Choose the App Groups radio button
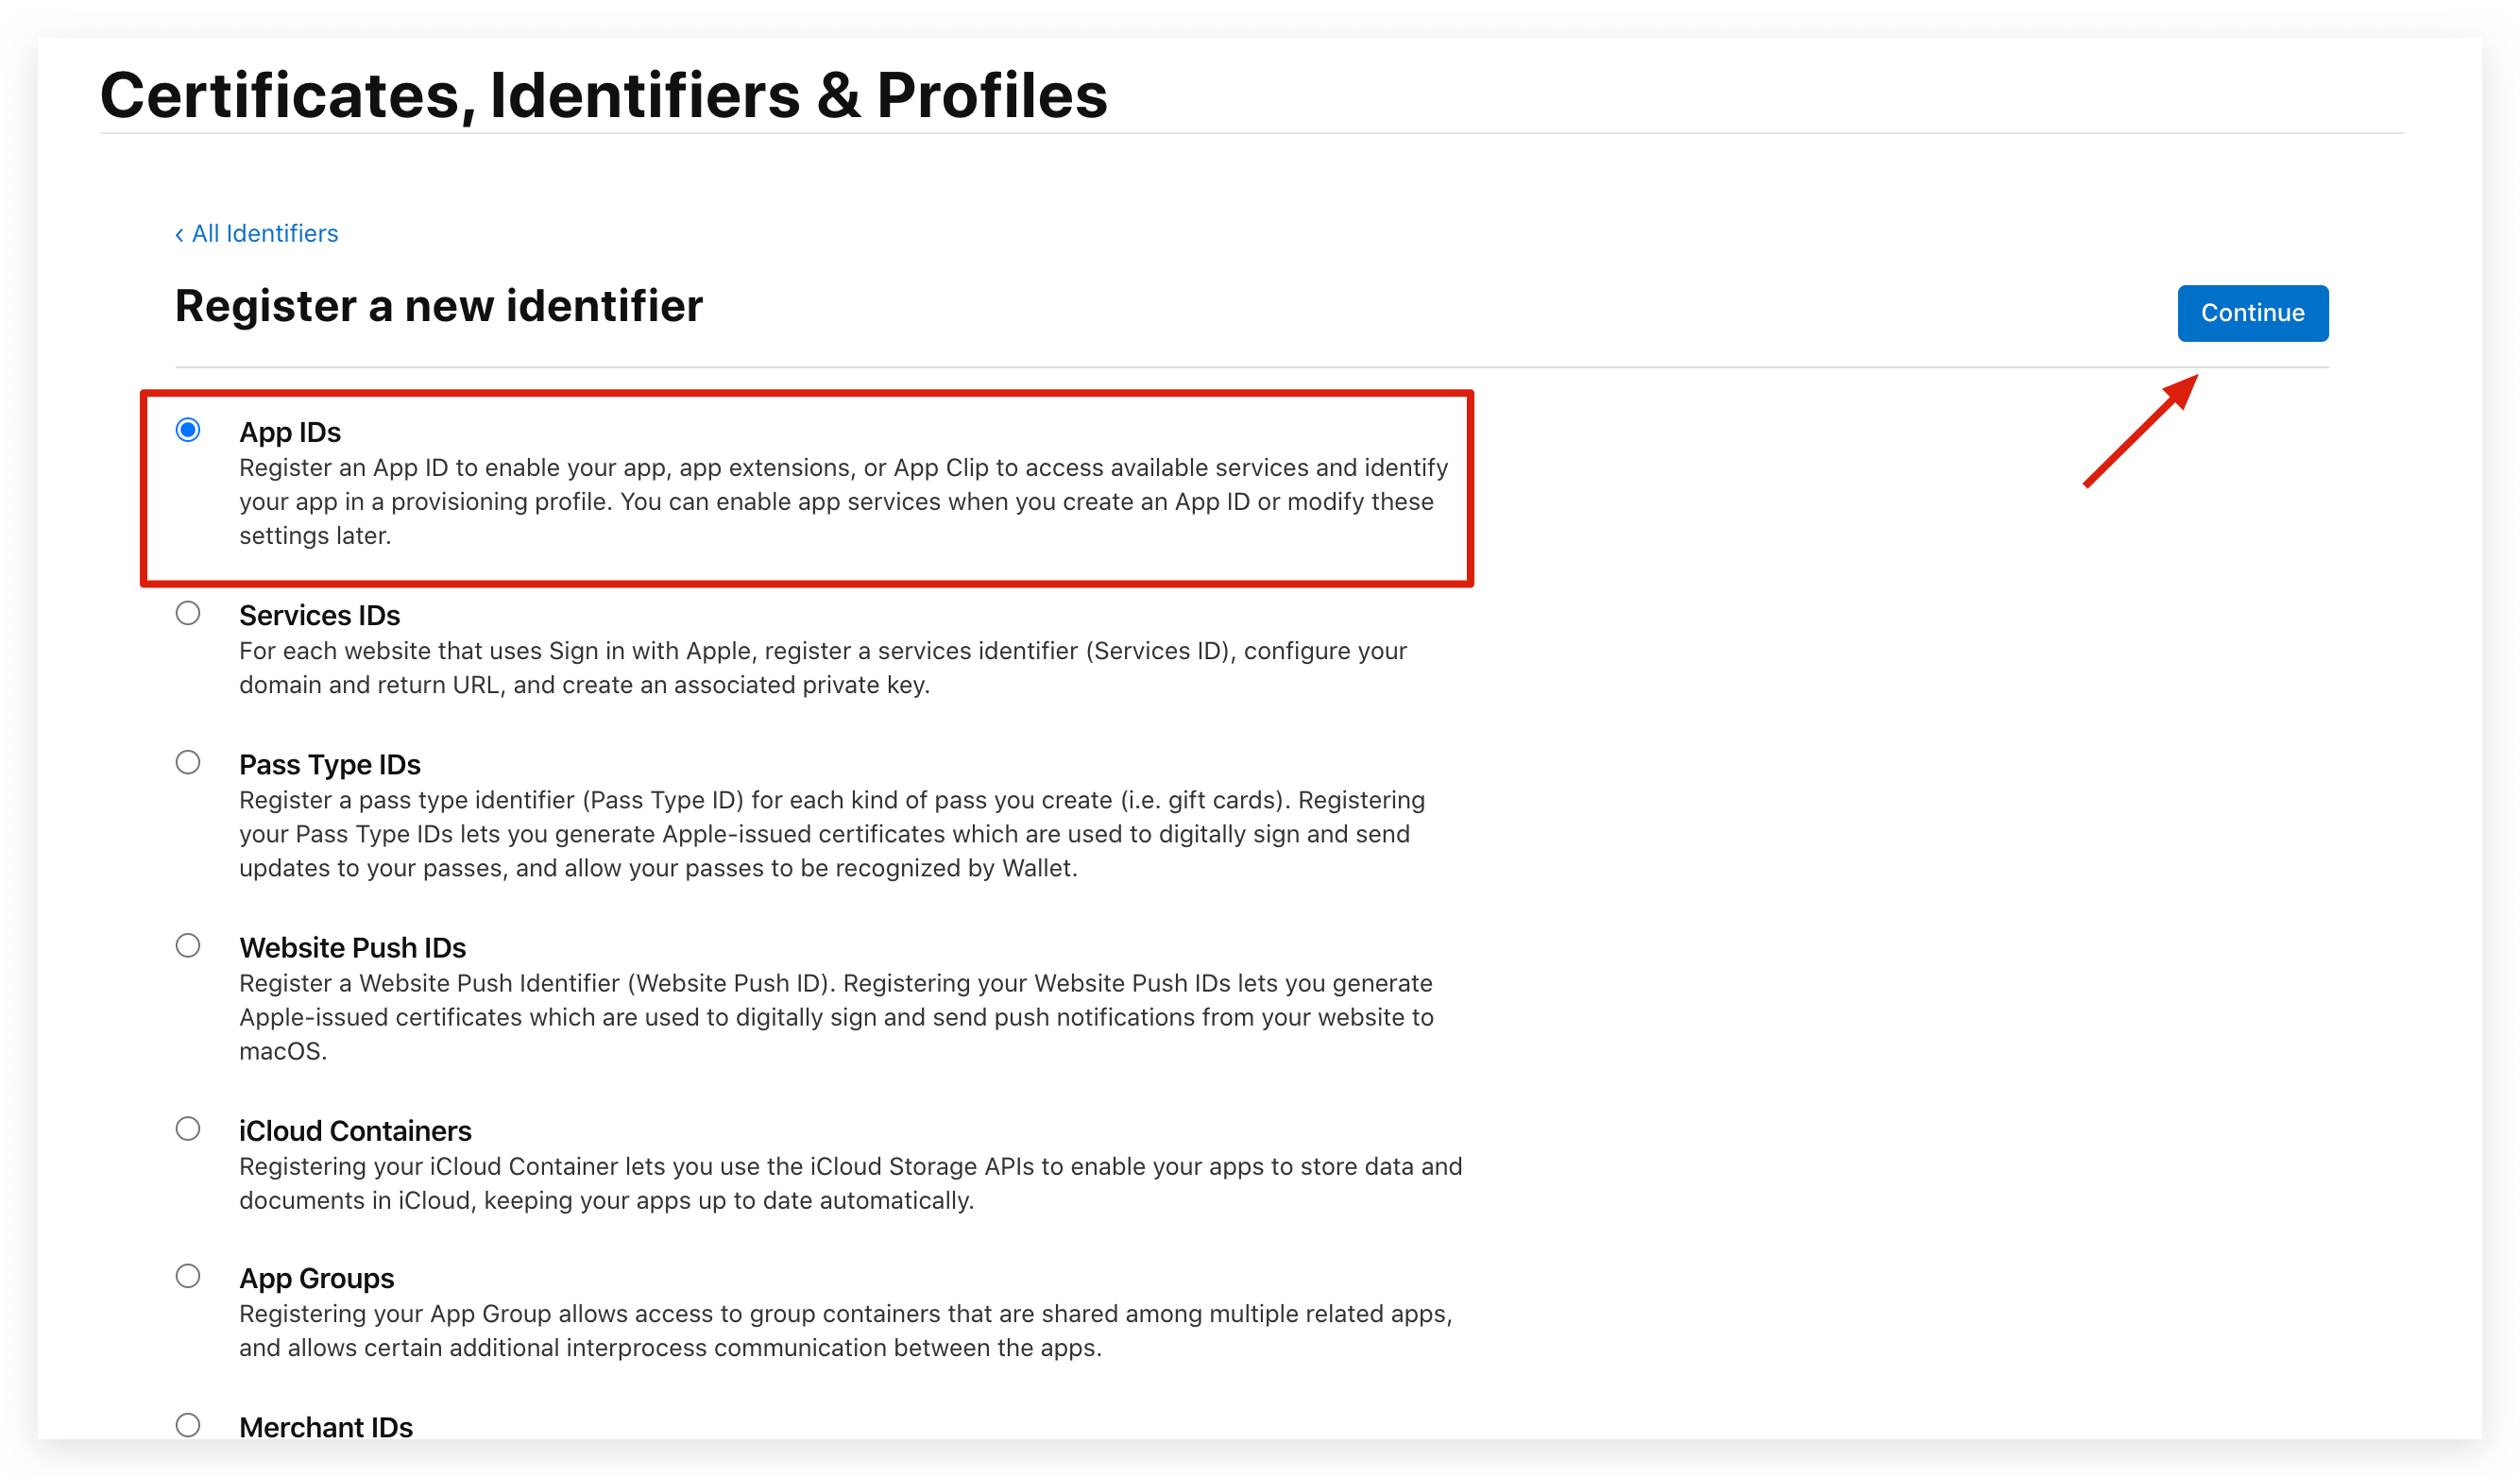 coord(188,1276)
